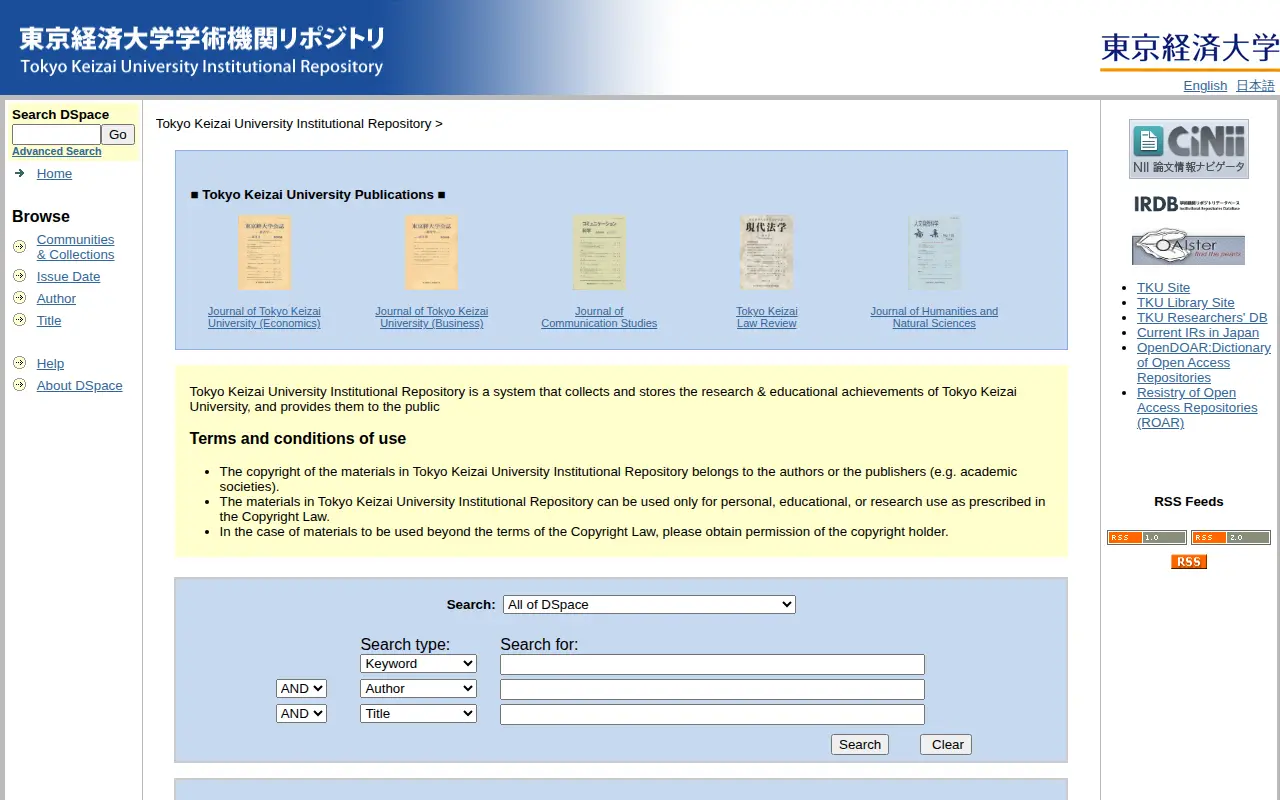
Task: Open the TKU Library Site link
Action: point(1185,302)
